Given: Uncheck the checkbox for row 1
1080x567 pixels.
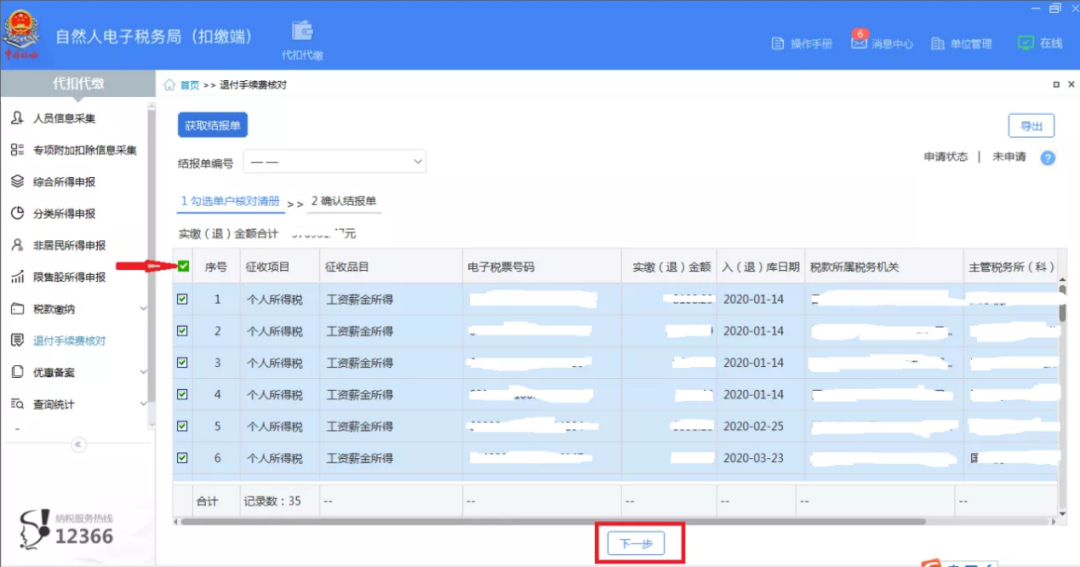Looking at the screenshot, I should pyautogui.click(x=183, y=299).
